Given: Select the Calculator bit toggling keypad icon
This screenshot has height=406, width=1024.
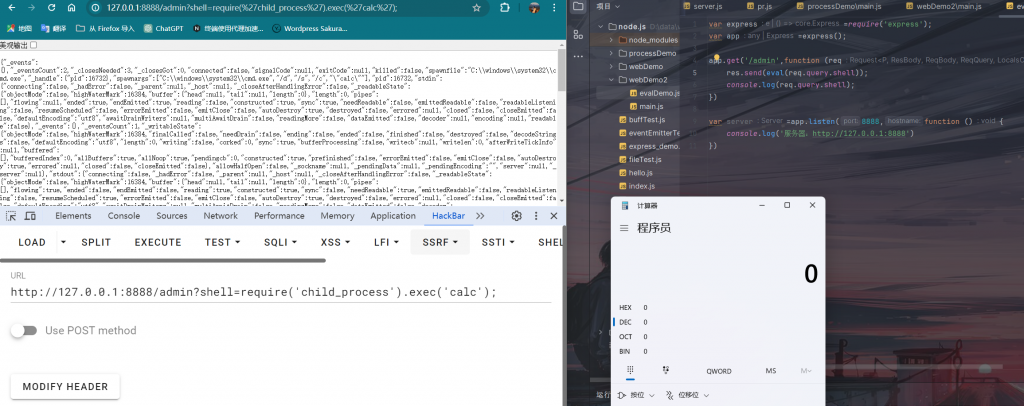Looking at the screenshot, I should pyautogui.click(x=665, y=370).
